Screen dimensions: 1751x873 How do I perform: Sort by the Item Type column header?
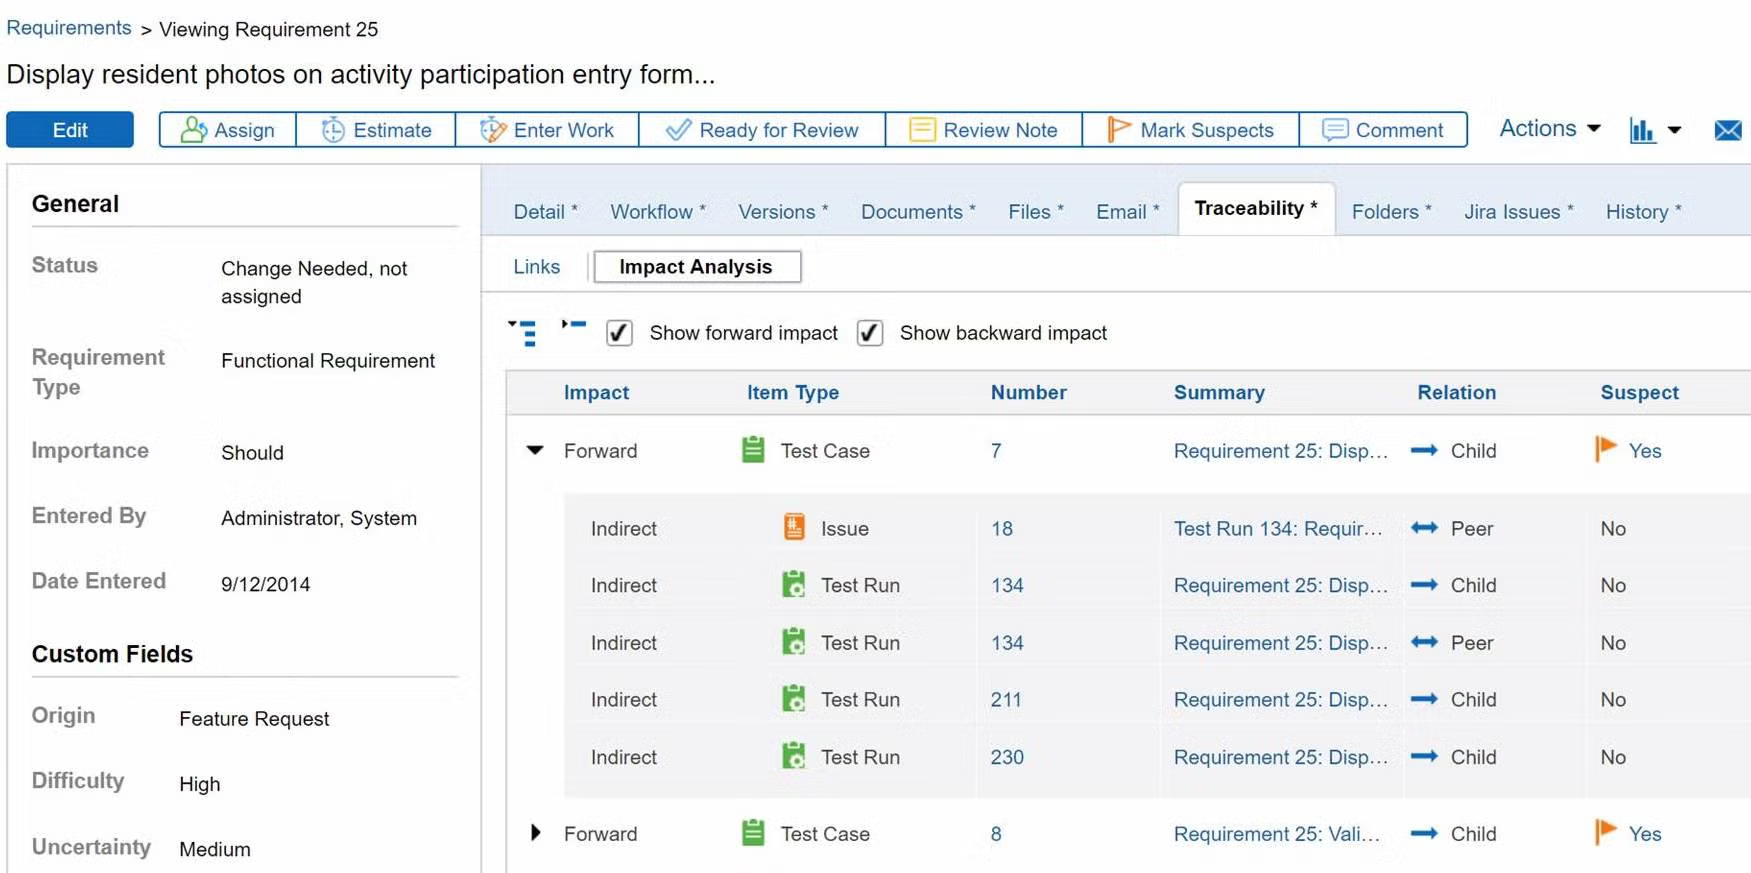point(792,393)
